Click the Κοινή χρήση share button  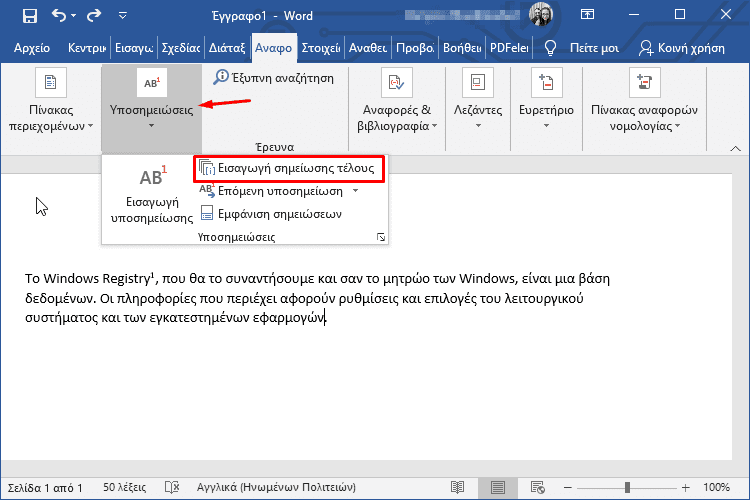[682, 48]
